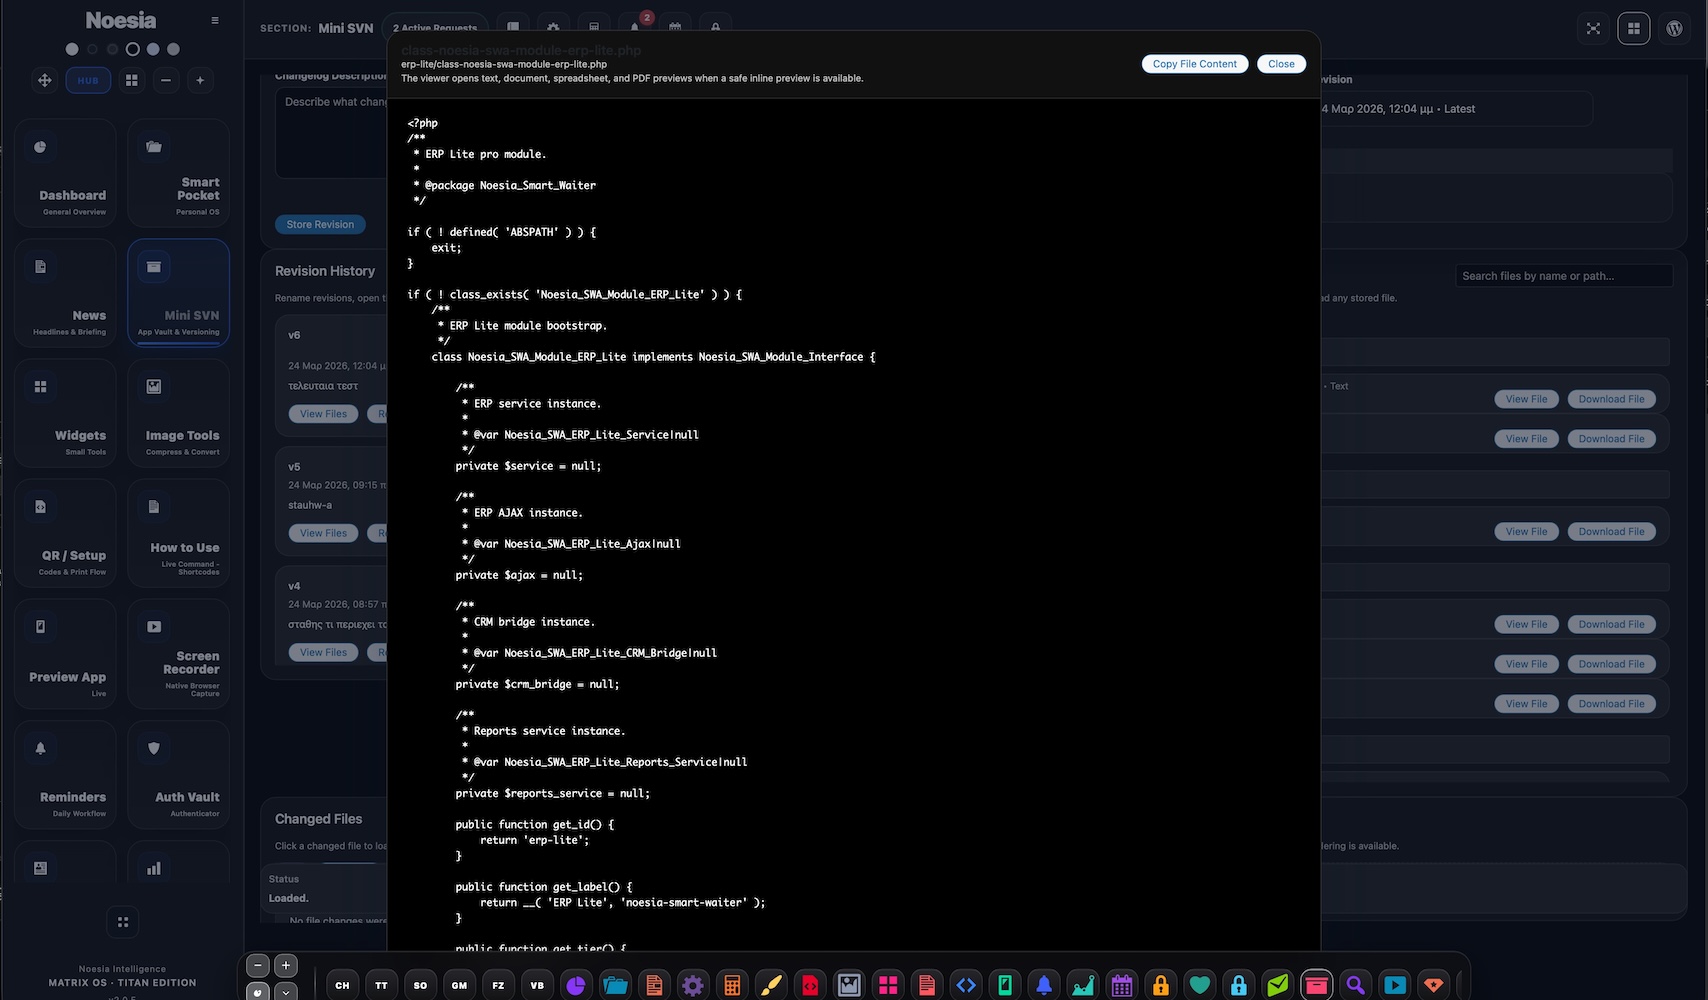1708x1000 pixels.
Task: Open the News headlines tile
Action: [x=65, y=293]
